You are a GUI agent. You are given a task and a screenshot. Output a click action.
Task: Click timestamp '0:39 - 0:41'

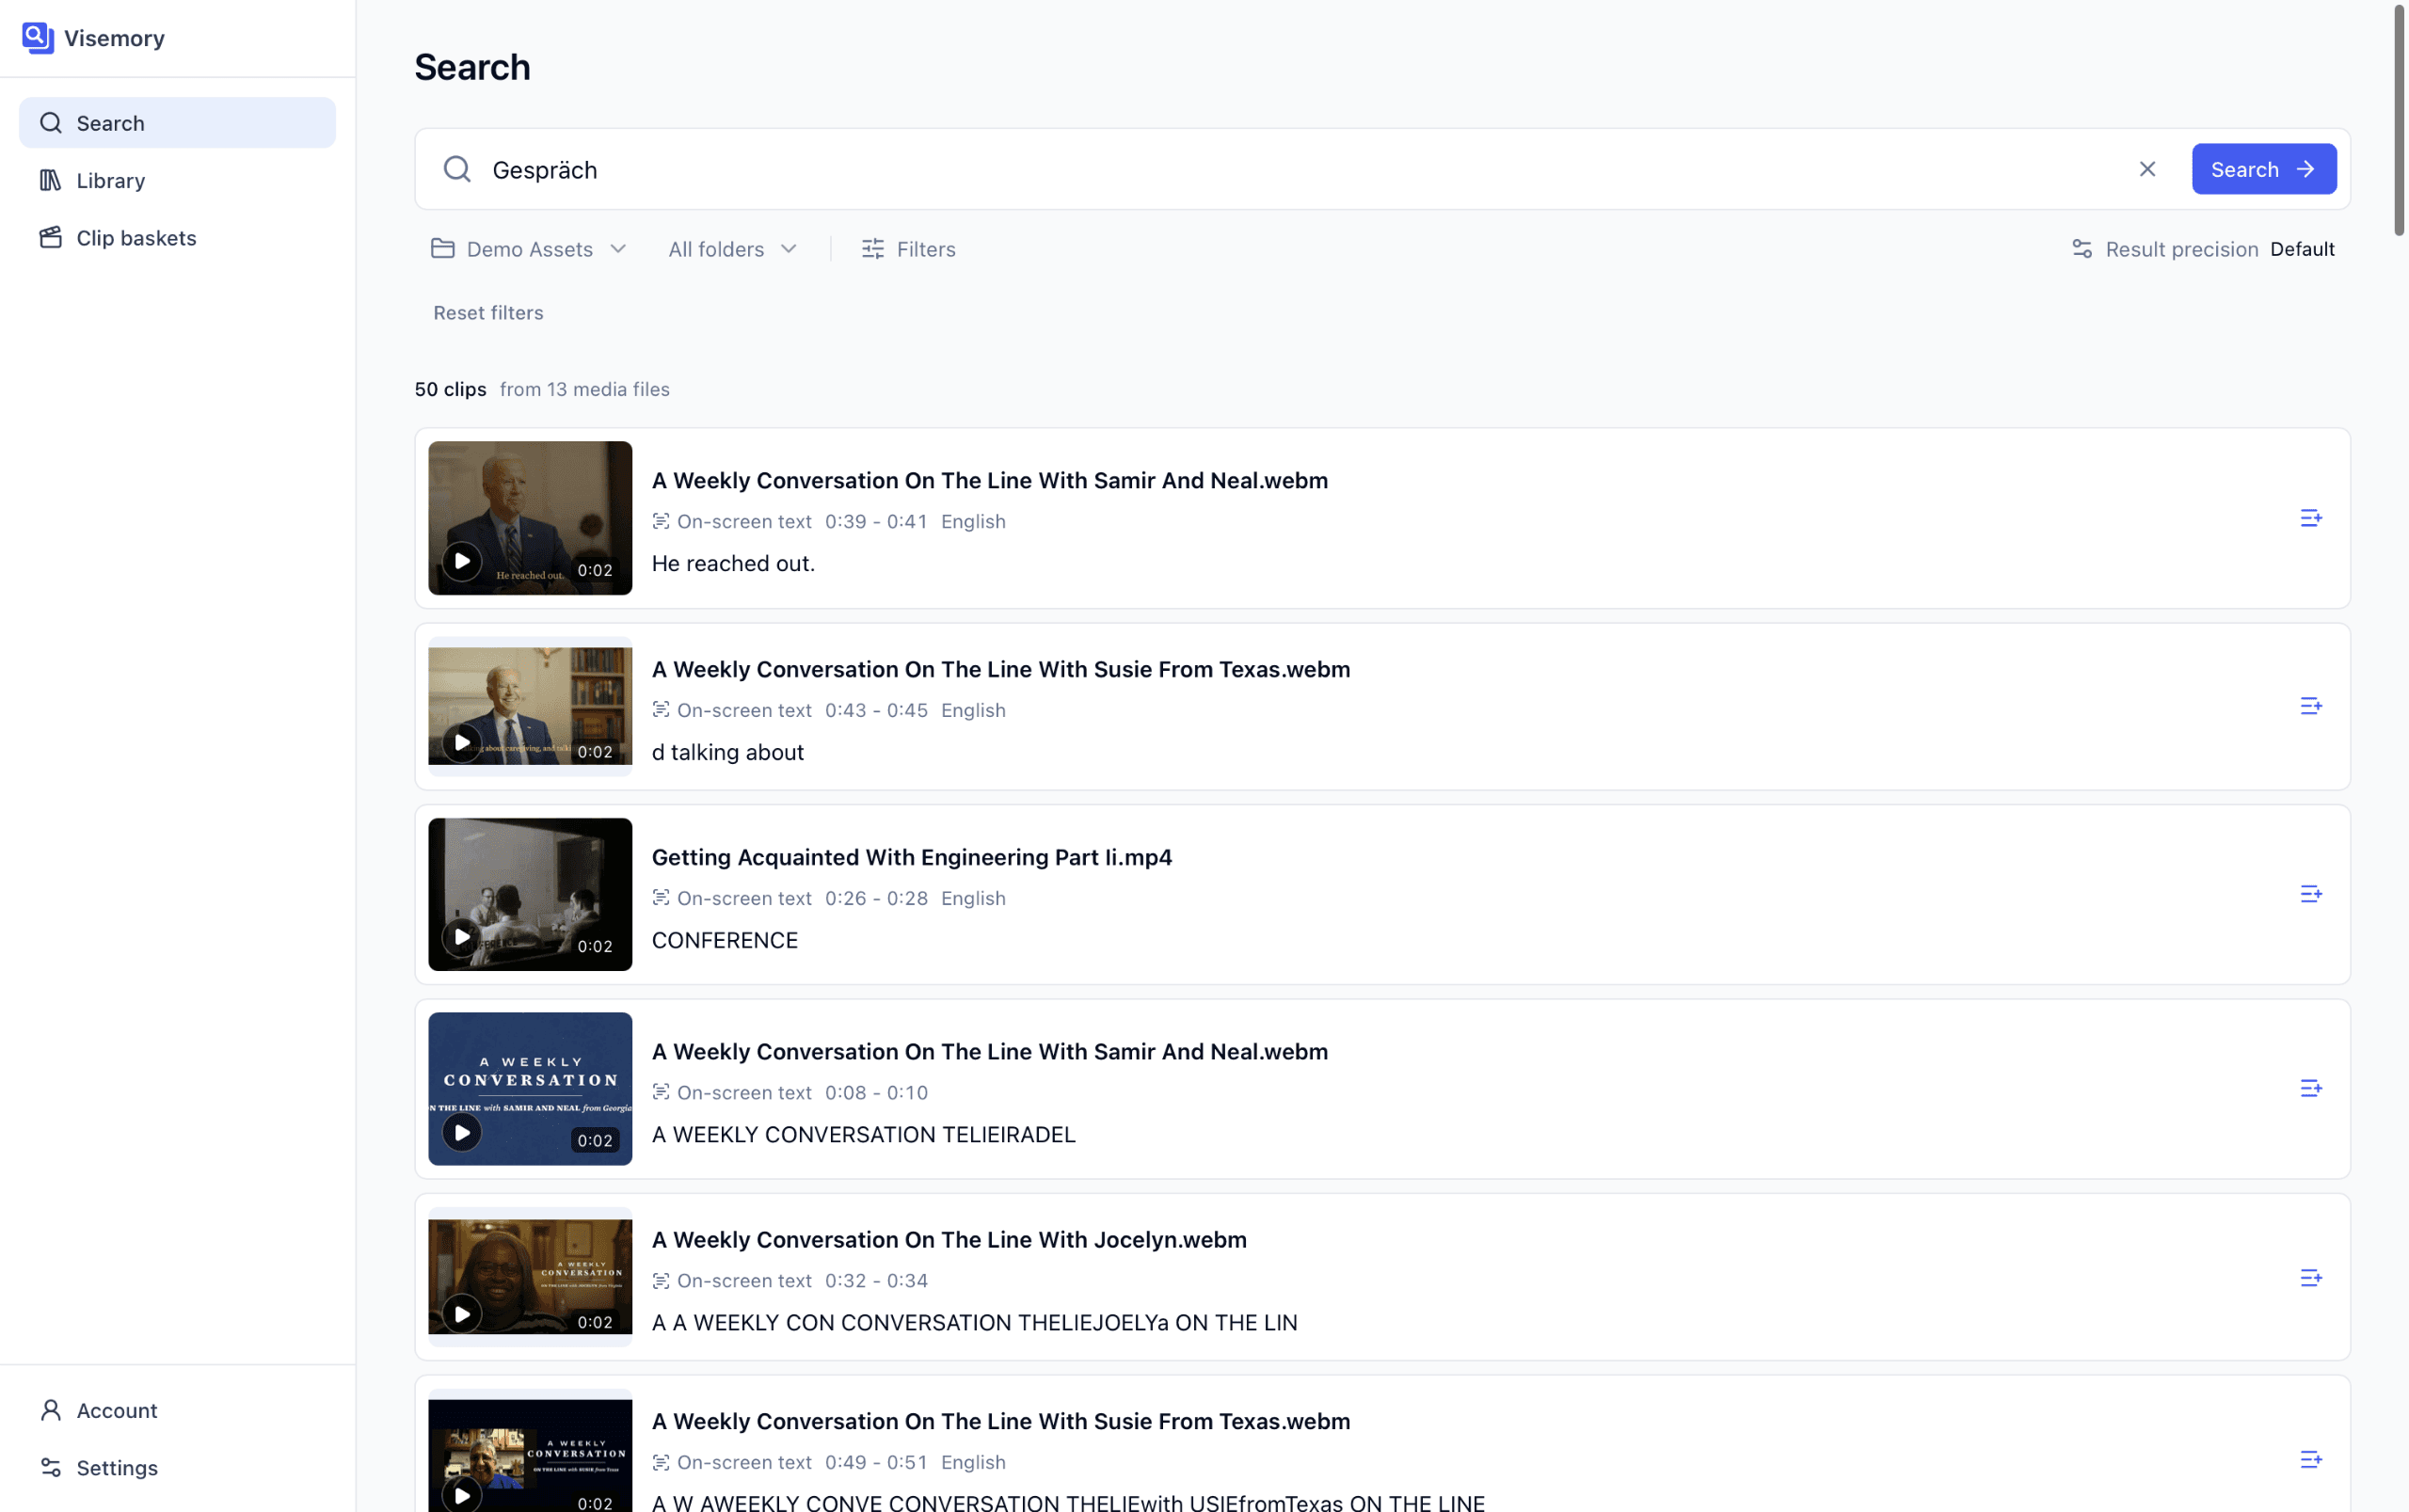(875, 521)
